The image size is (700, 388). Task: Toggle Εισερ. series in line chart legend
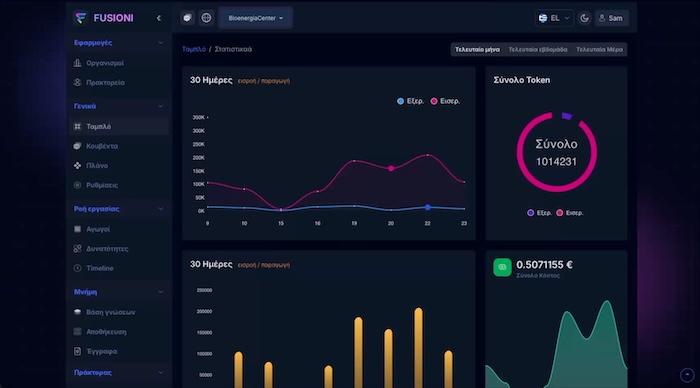(445, 101)
